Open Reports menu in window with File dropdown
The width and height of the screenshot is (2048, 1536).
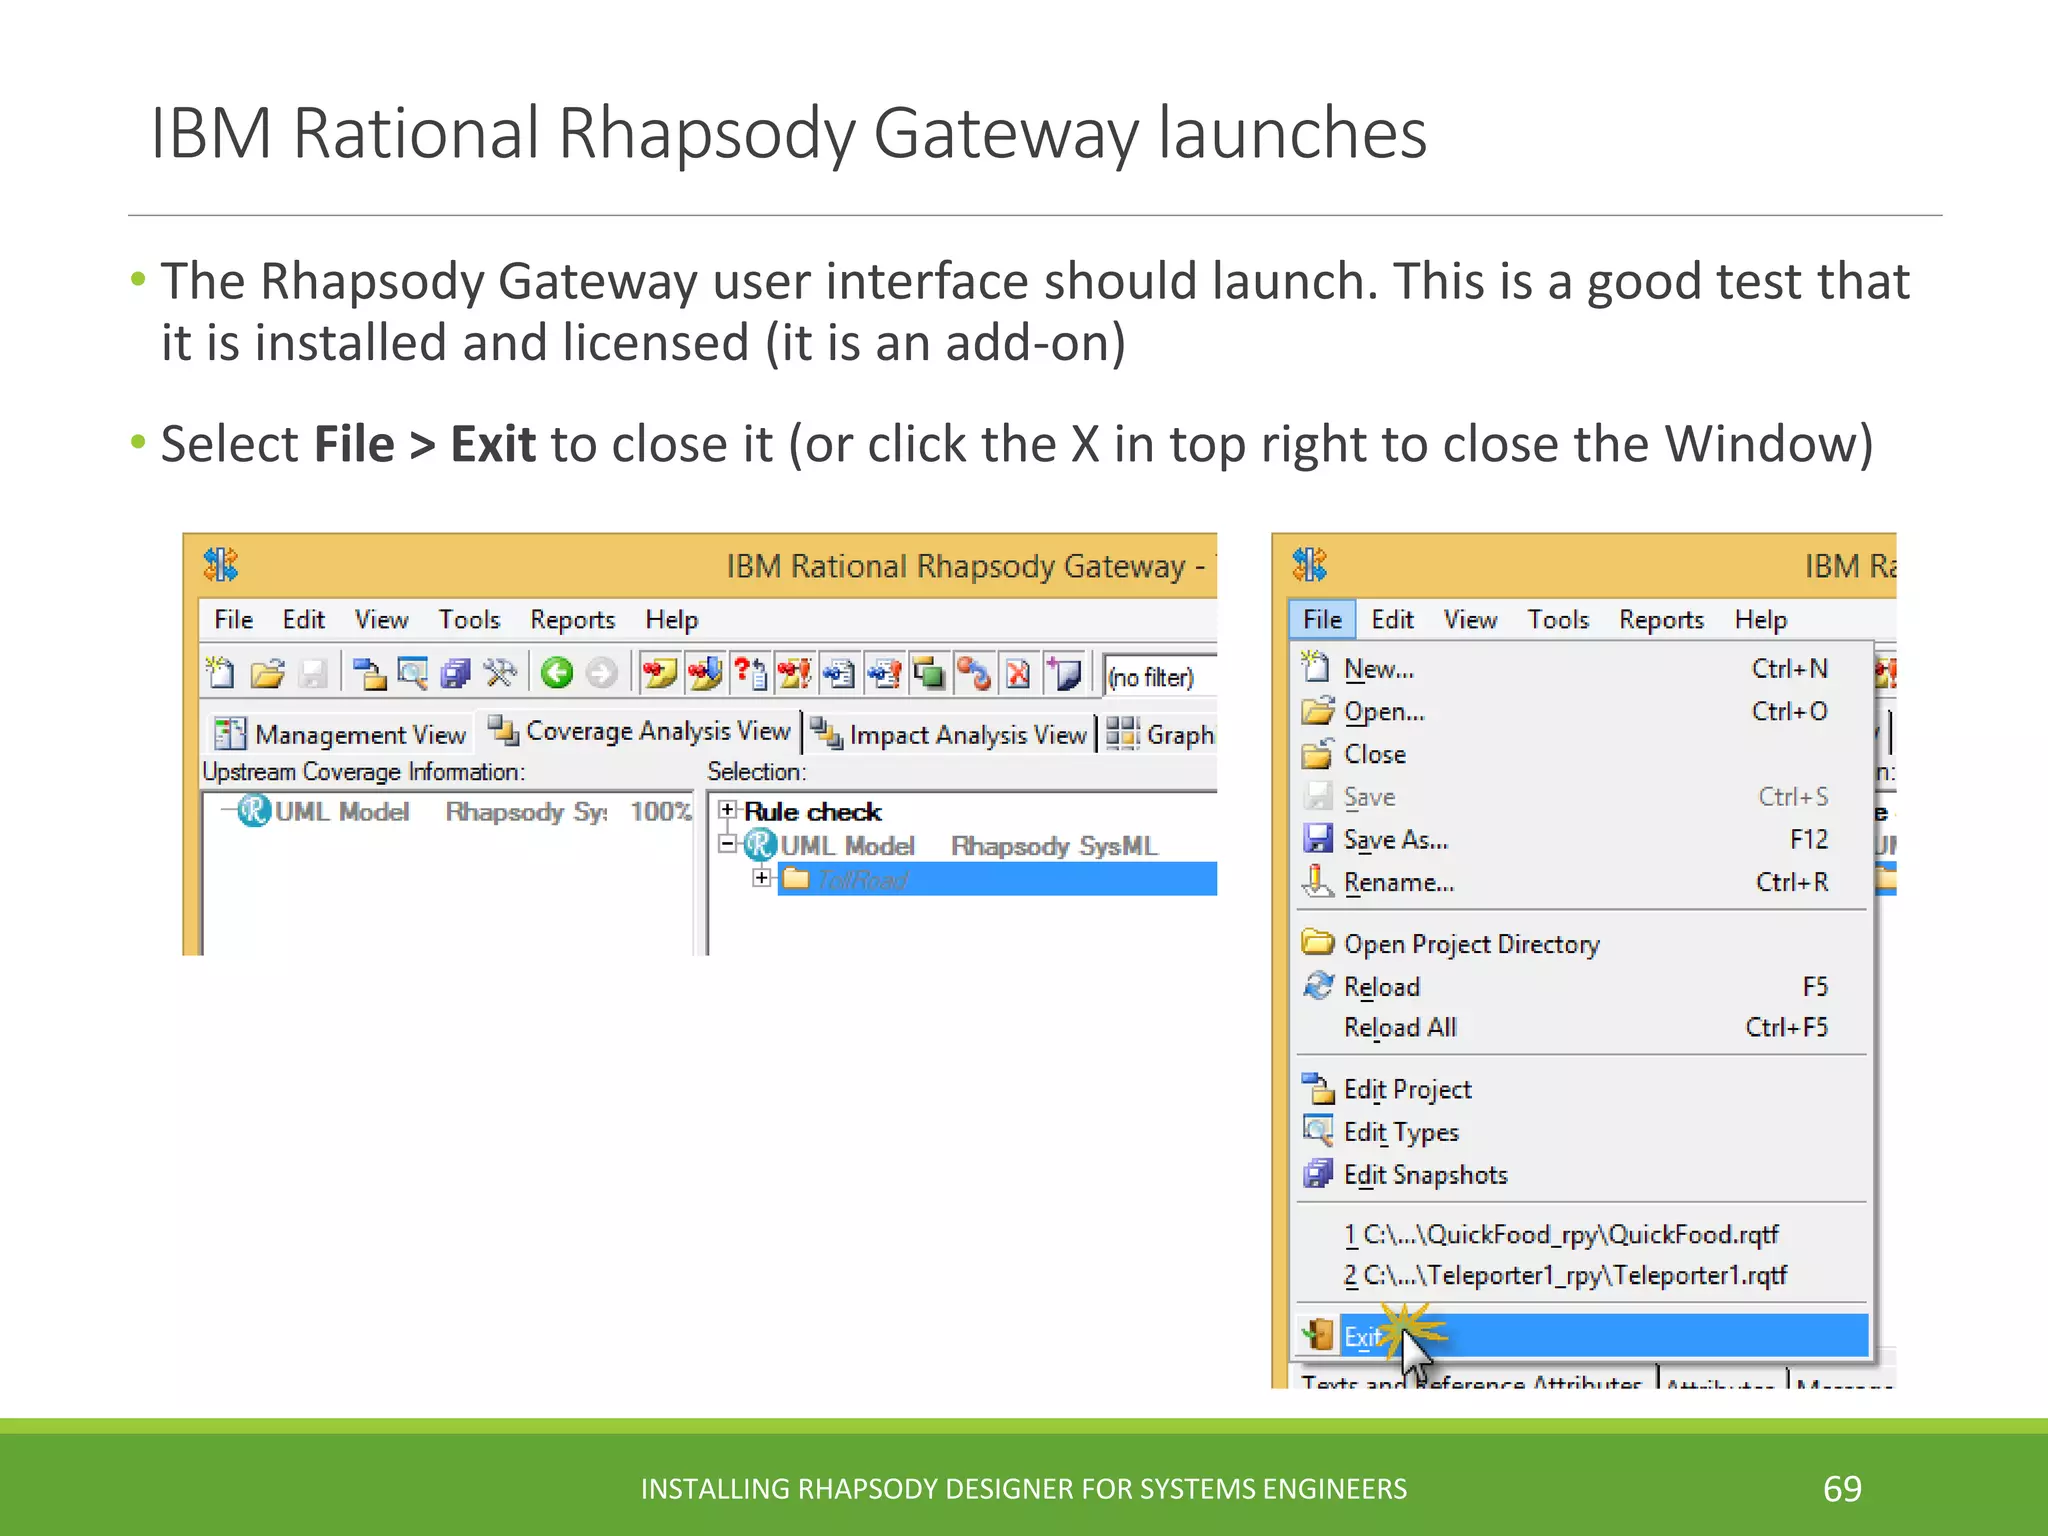1662,620
